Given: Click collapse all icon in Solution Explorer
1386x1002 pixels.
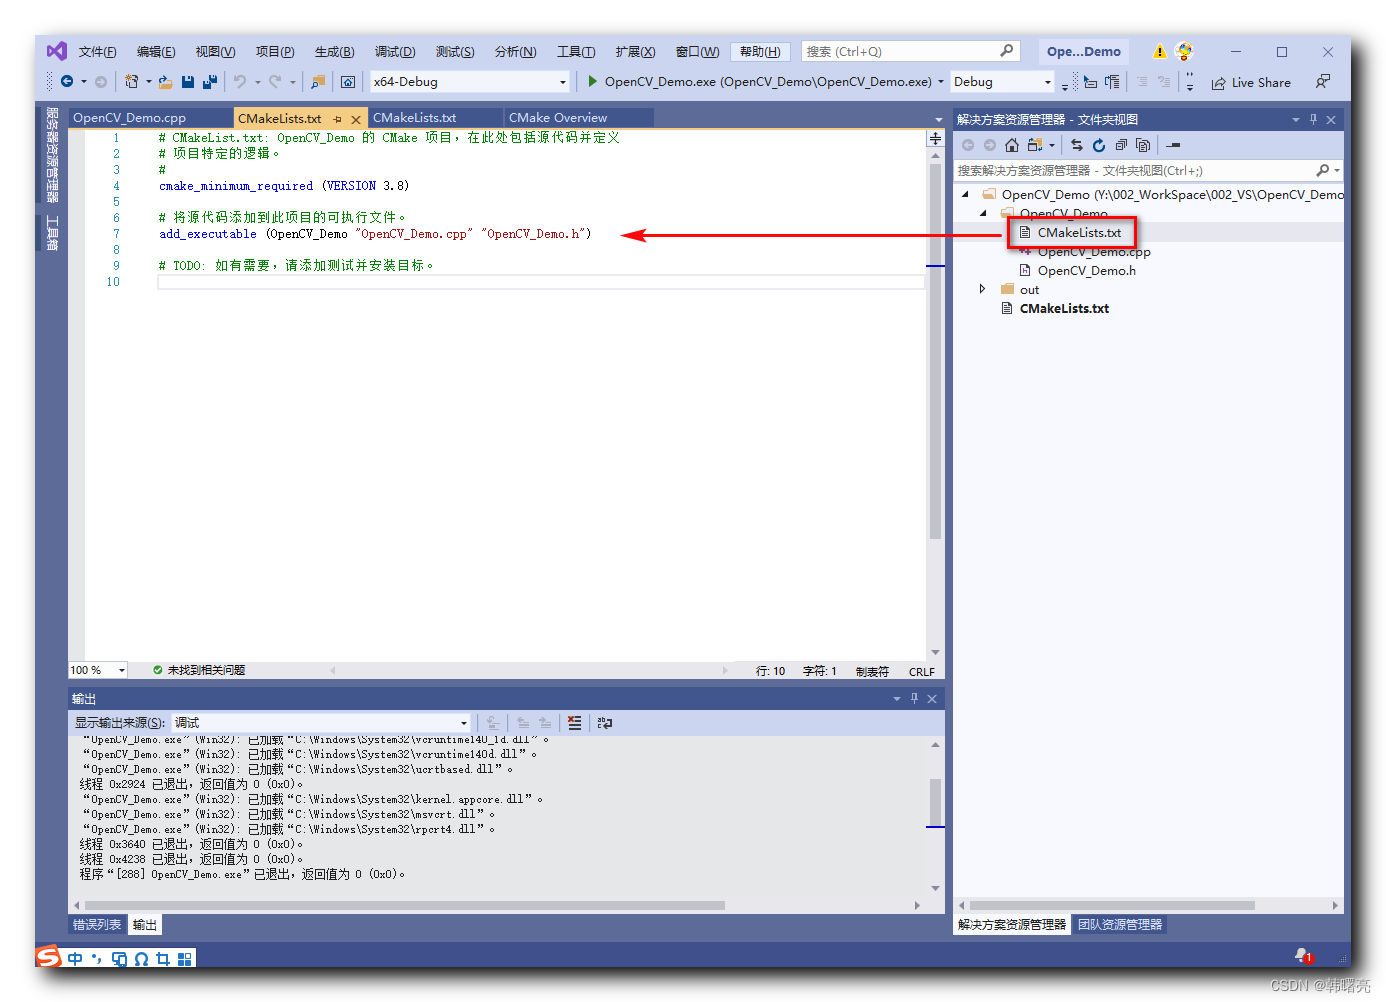Looking at the screenshot, I should (x=1121, y=145).
